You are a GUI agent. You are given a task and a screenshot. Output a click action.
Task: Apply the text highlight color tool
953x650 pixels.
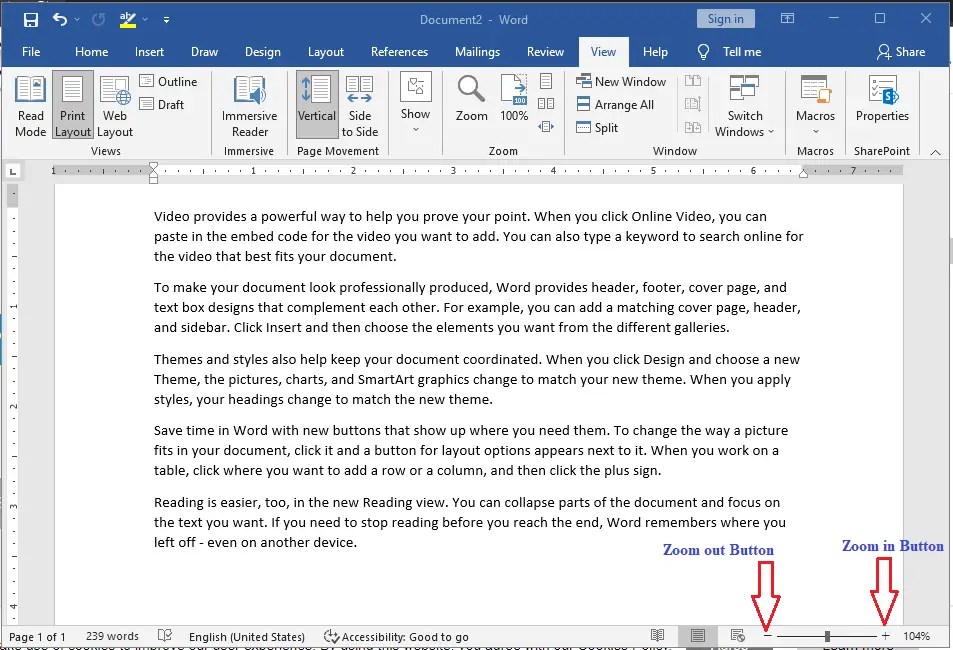coord(128,19)
